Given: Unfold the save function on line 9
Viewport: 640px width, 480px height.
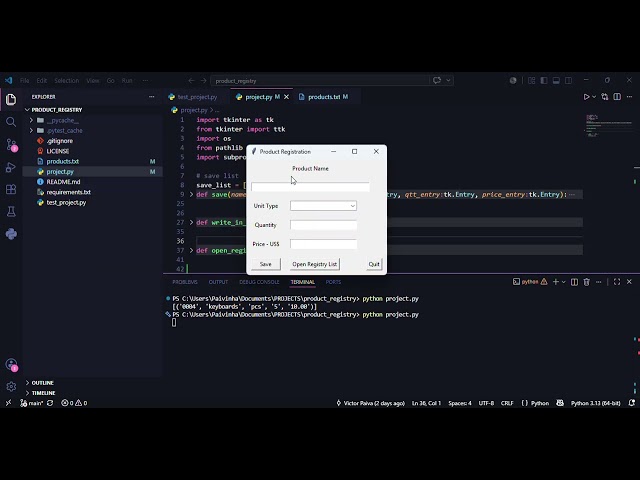Looking at the screenshot, I should (x=191, y=194).
